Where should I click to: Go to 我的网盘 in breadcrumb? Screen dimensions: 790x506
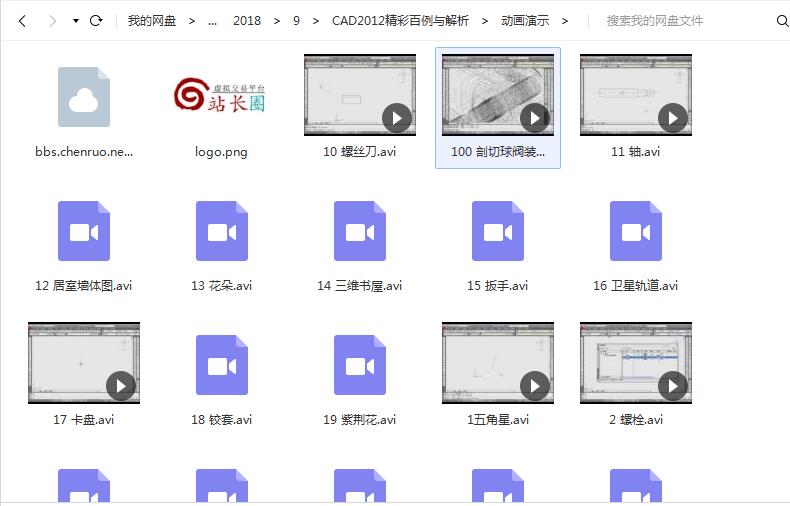(x=151, y=21)
